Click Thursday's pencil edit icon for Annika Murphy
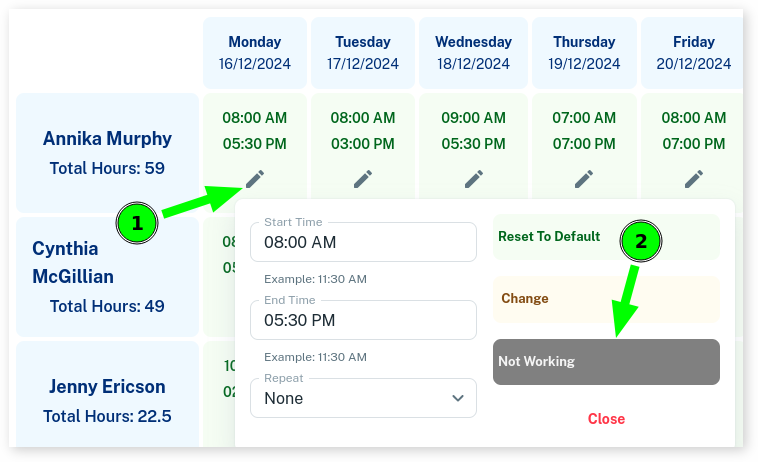This screenshot has height=462, width=758. point(584,178)
